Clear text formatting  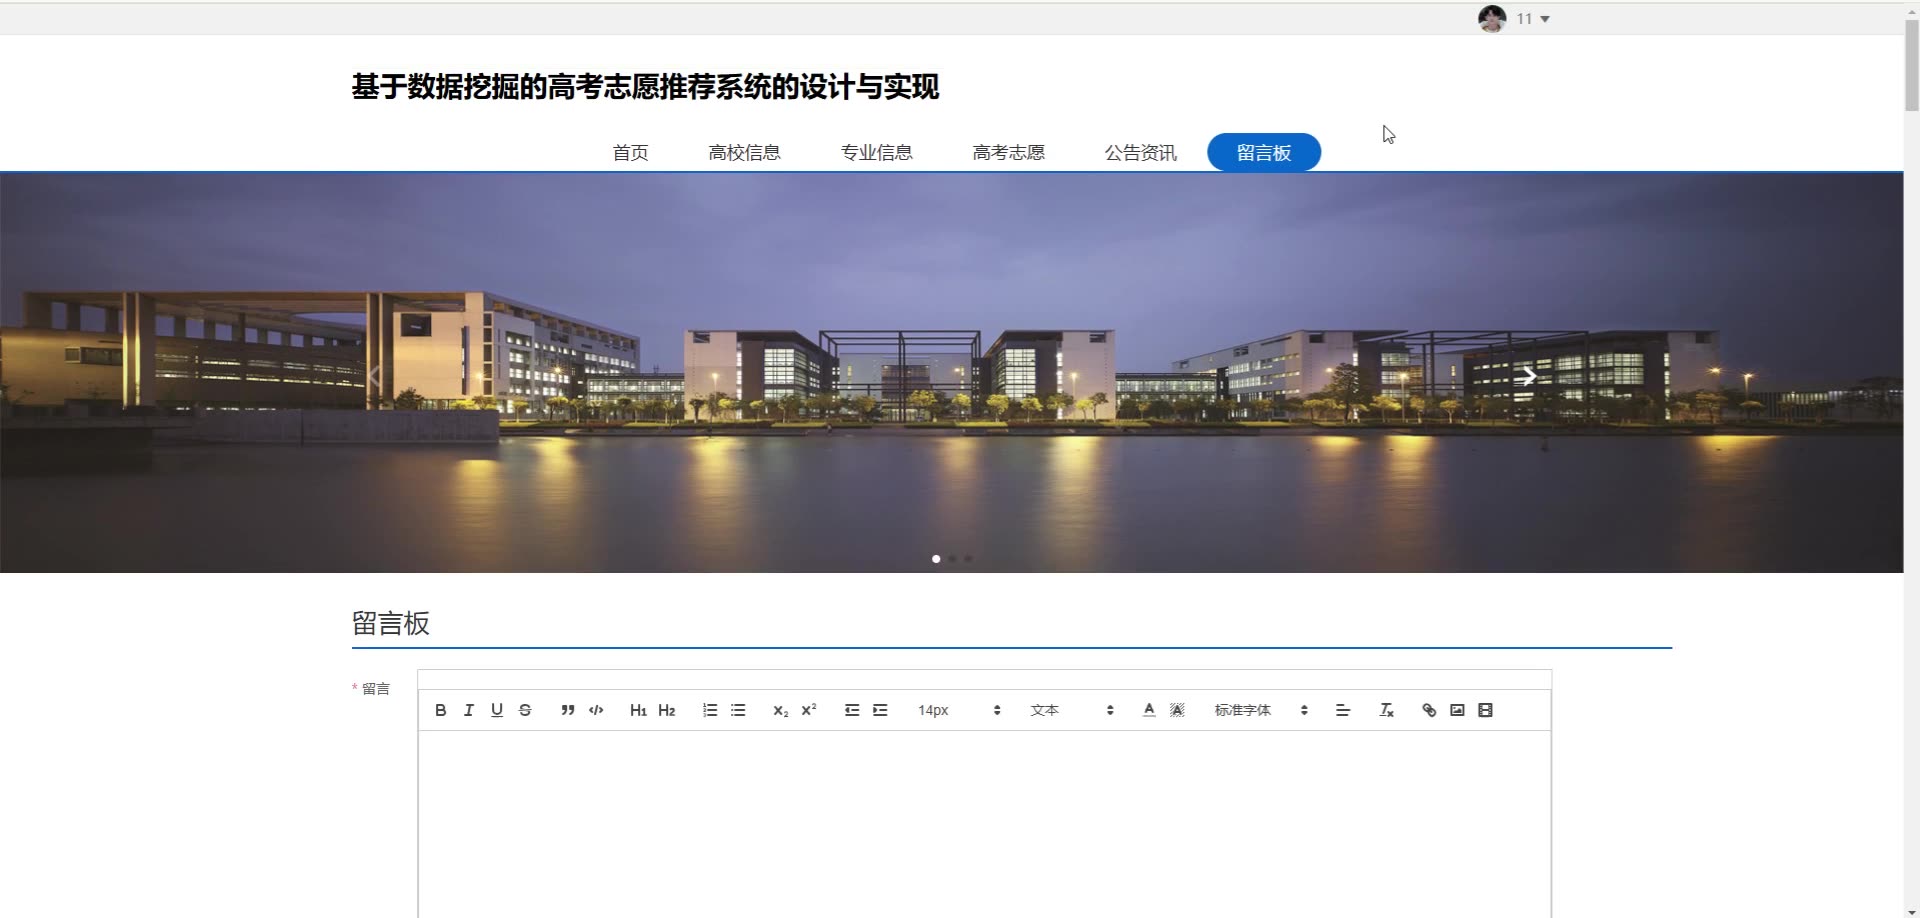click(x=1386, y=710)
